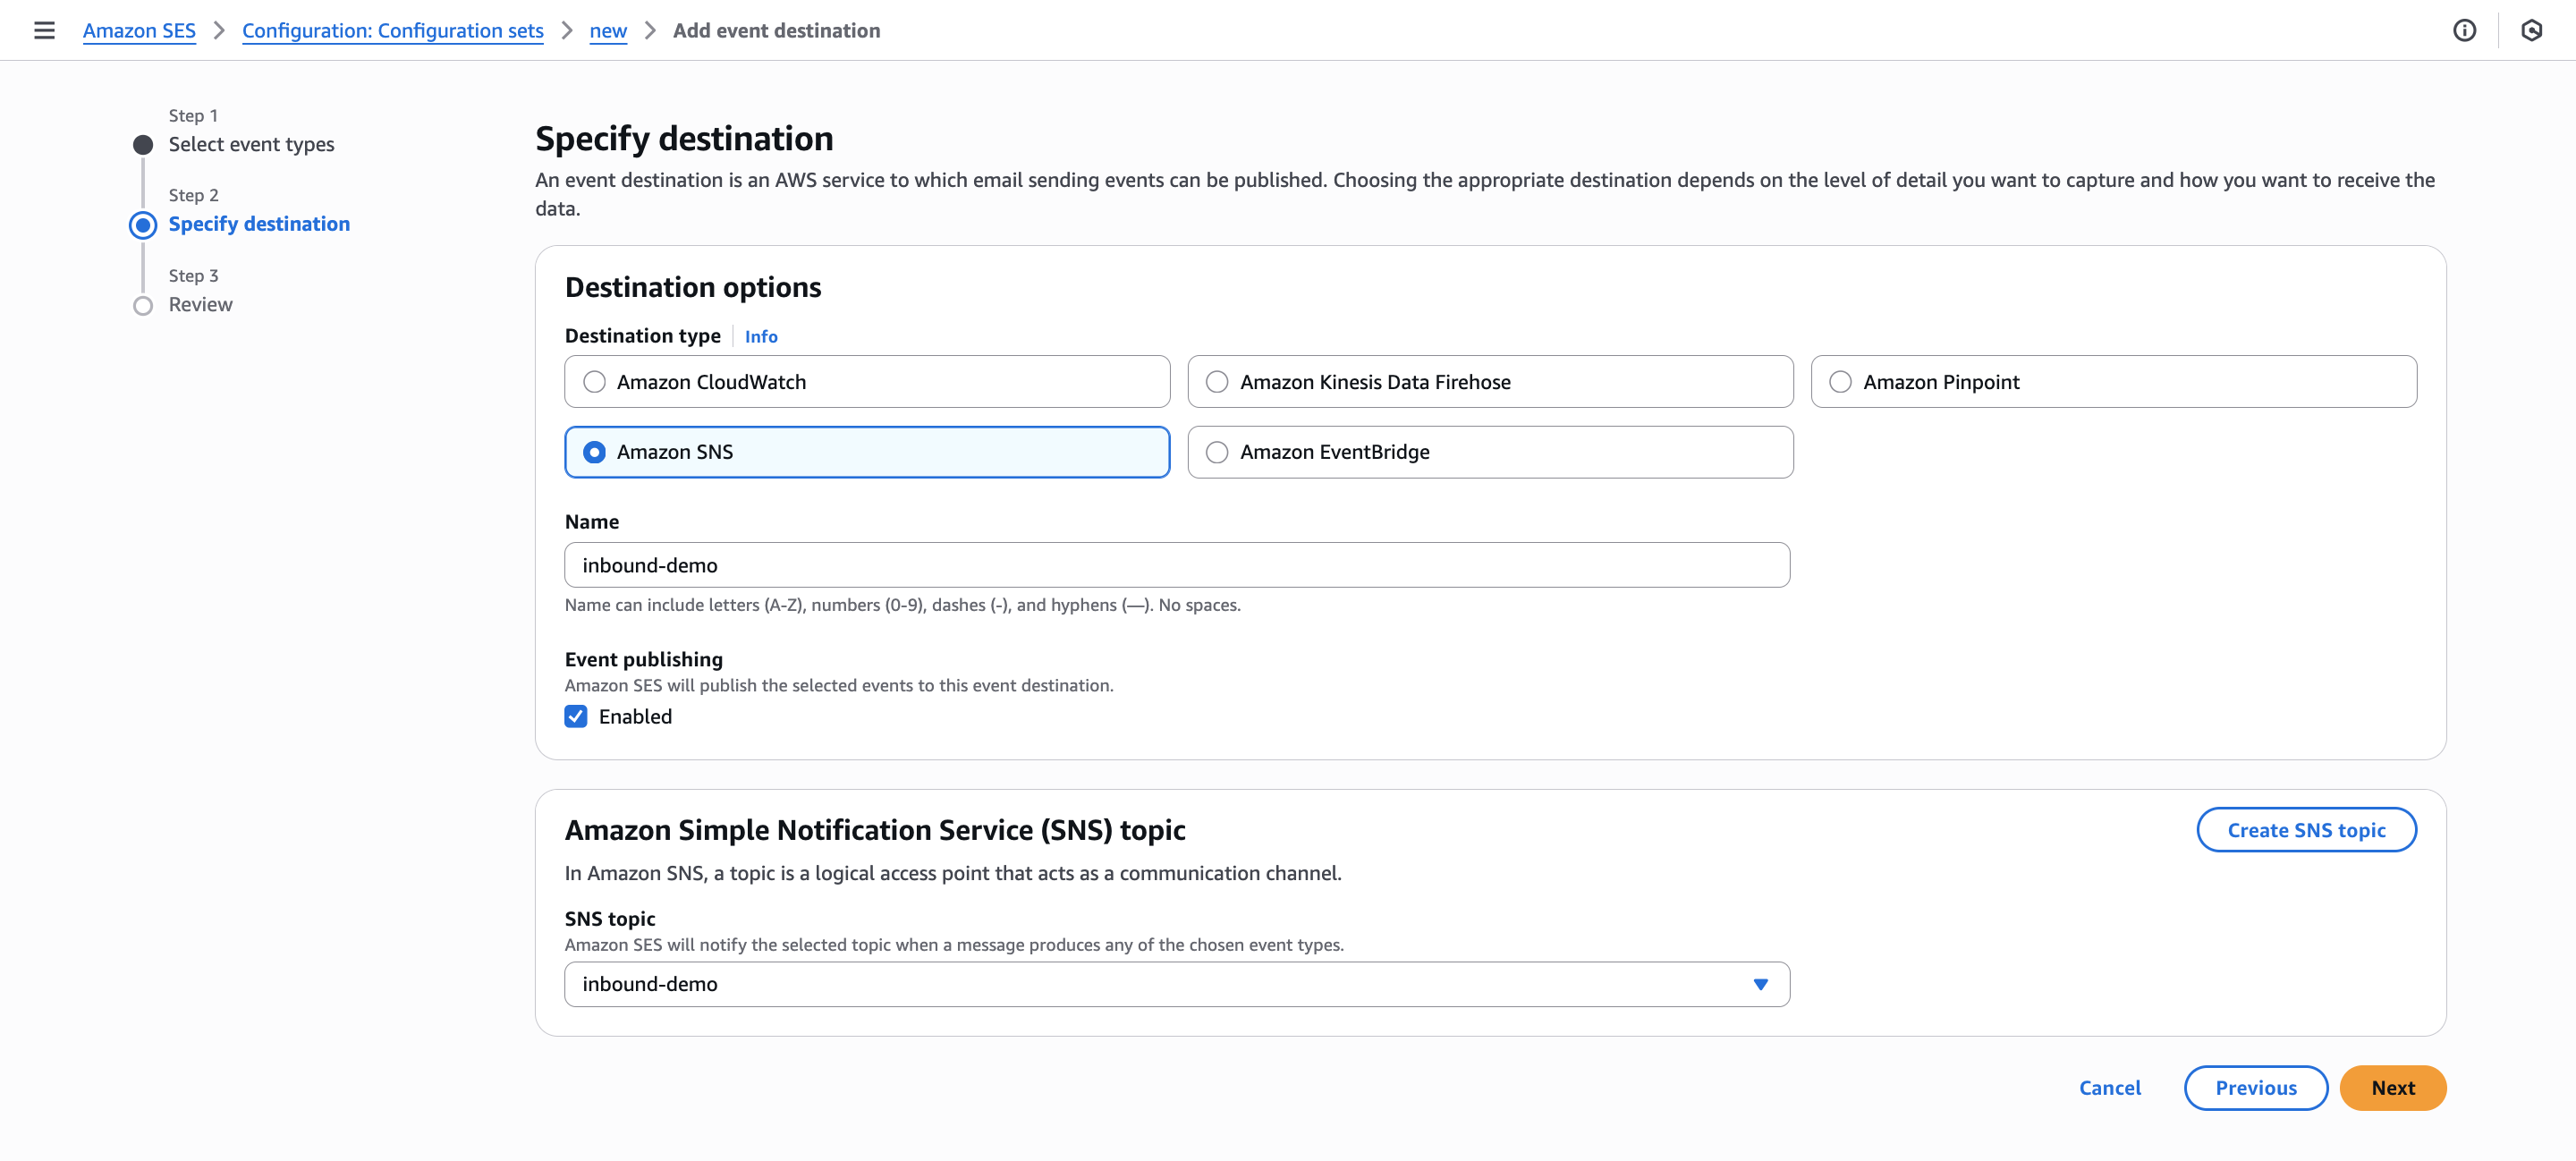Choose Amazon EventBridge radio option

[1217, 452]
